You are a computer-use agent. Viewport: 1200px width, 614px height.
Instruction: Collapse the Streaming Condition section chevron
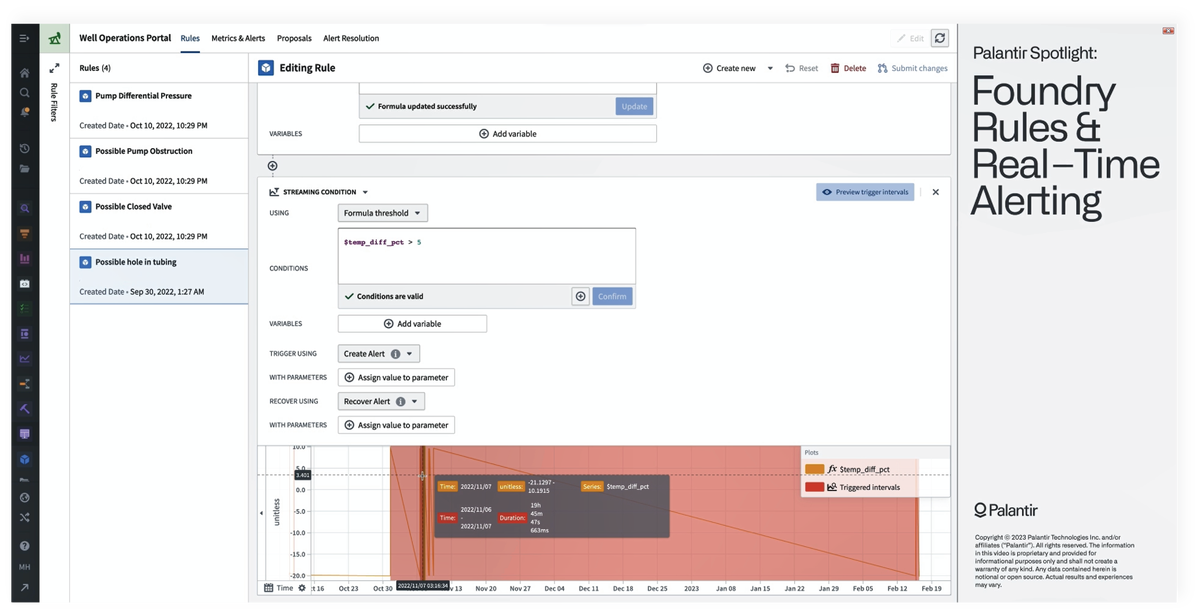coord(366,192)
